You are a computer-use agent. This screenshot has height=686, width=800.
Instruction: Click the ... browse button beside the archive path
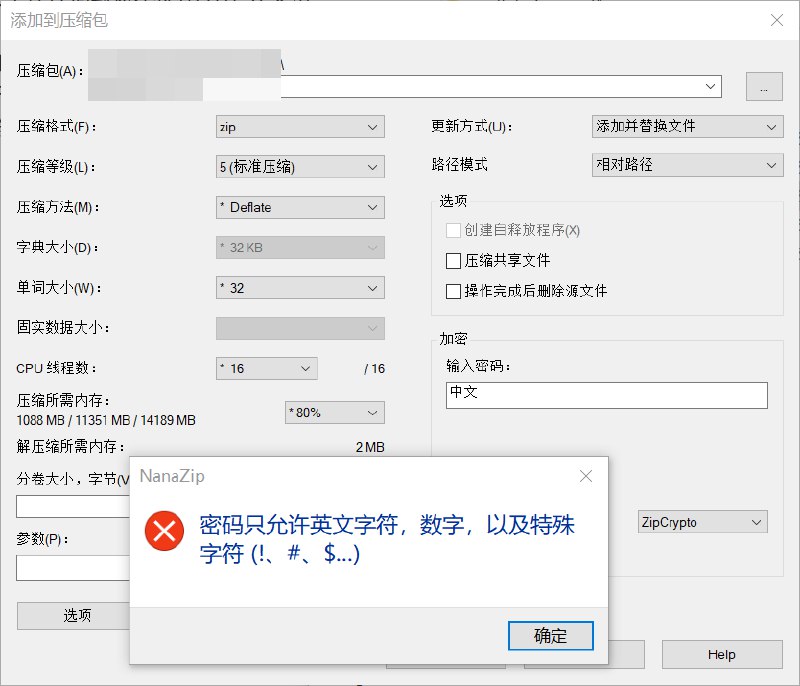(x=764, y=86)
